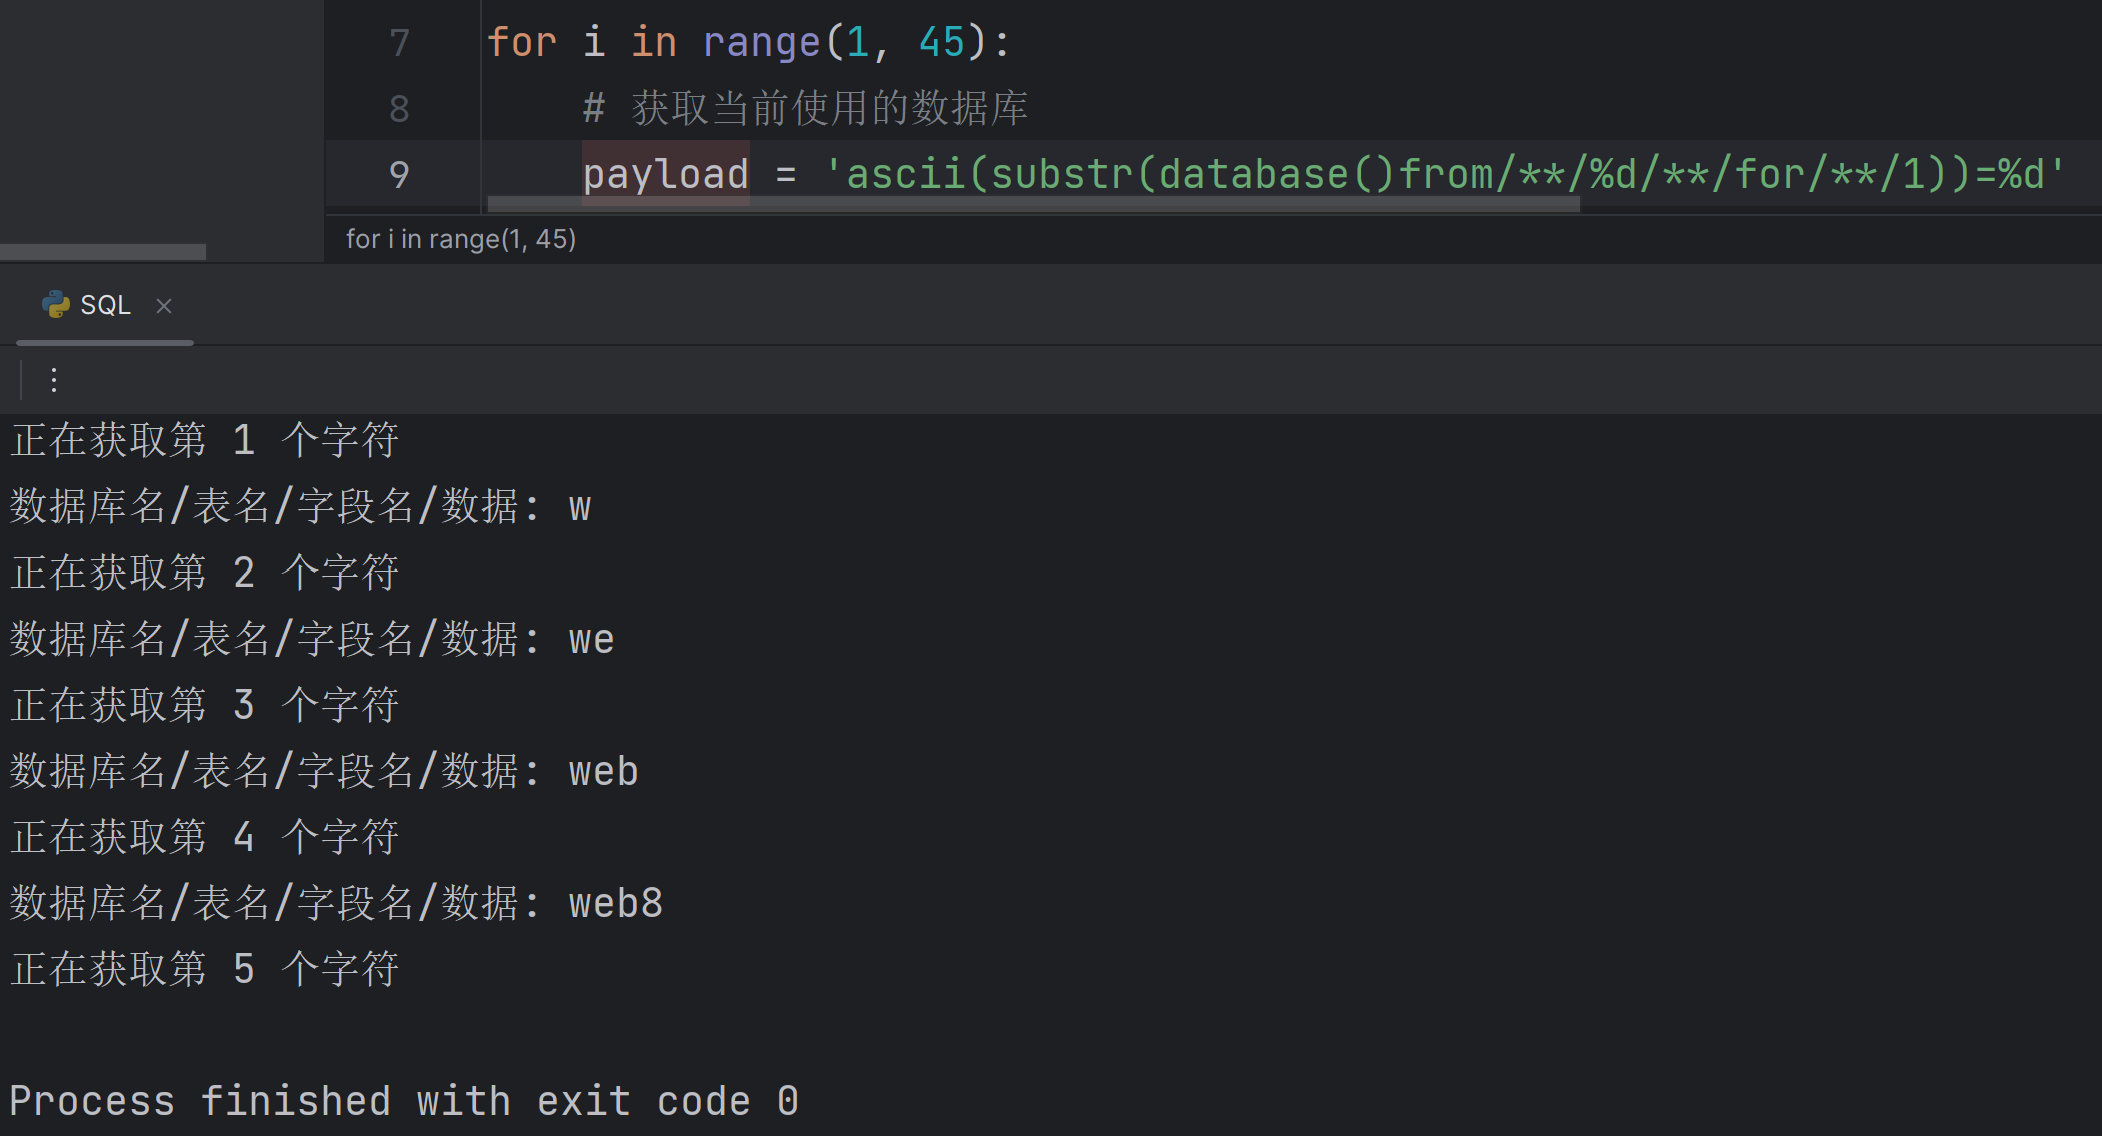Image resolution: width=2102 pixels, height=1136 pixels.
Task: Click the Chinese comment on line 8
Action: point(829,109)
